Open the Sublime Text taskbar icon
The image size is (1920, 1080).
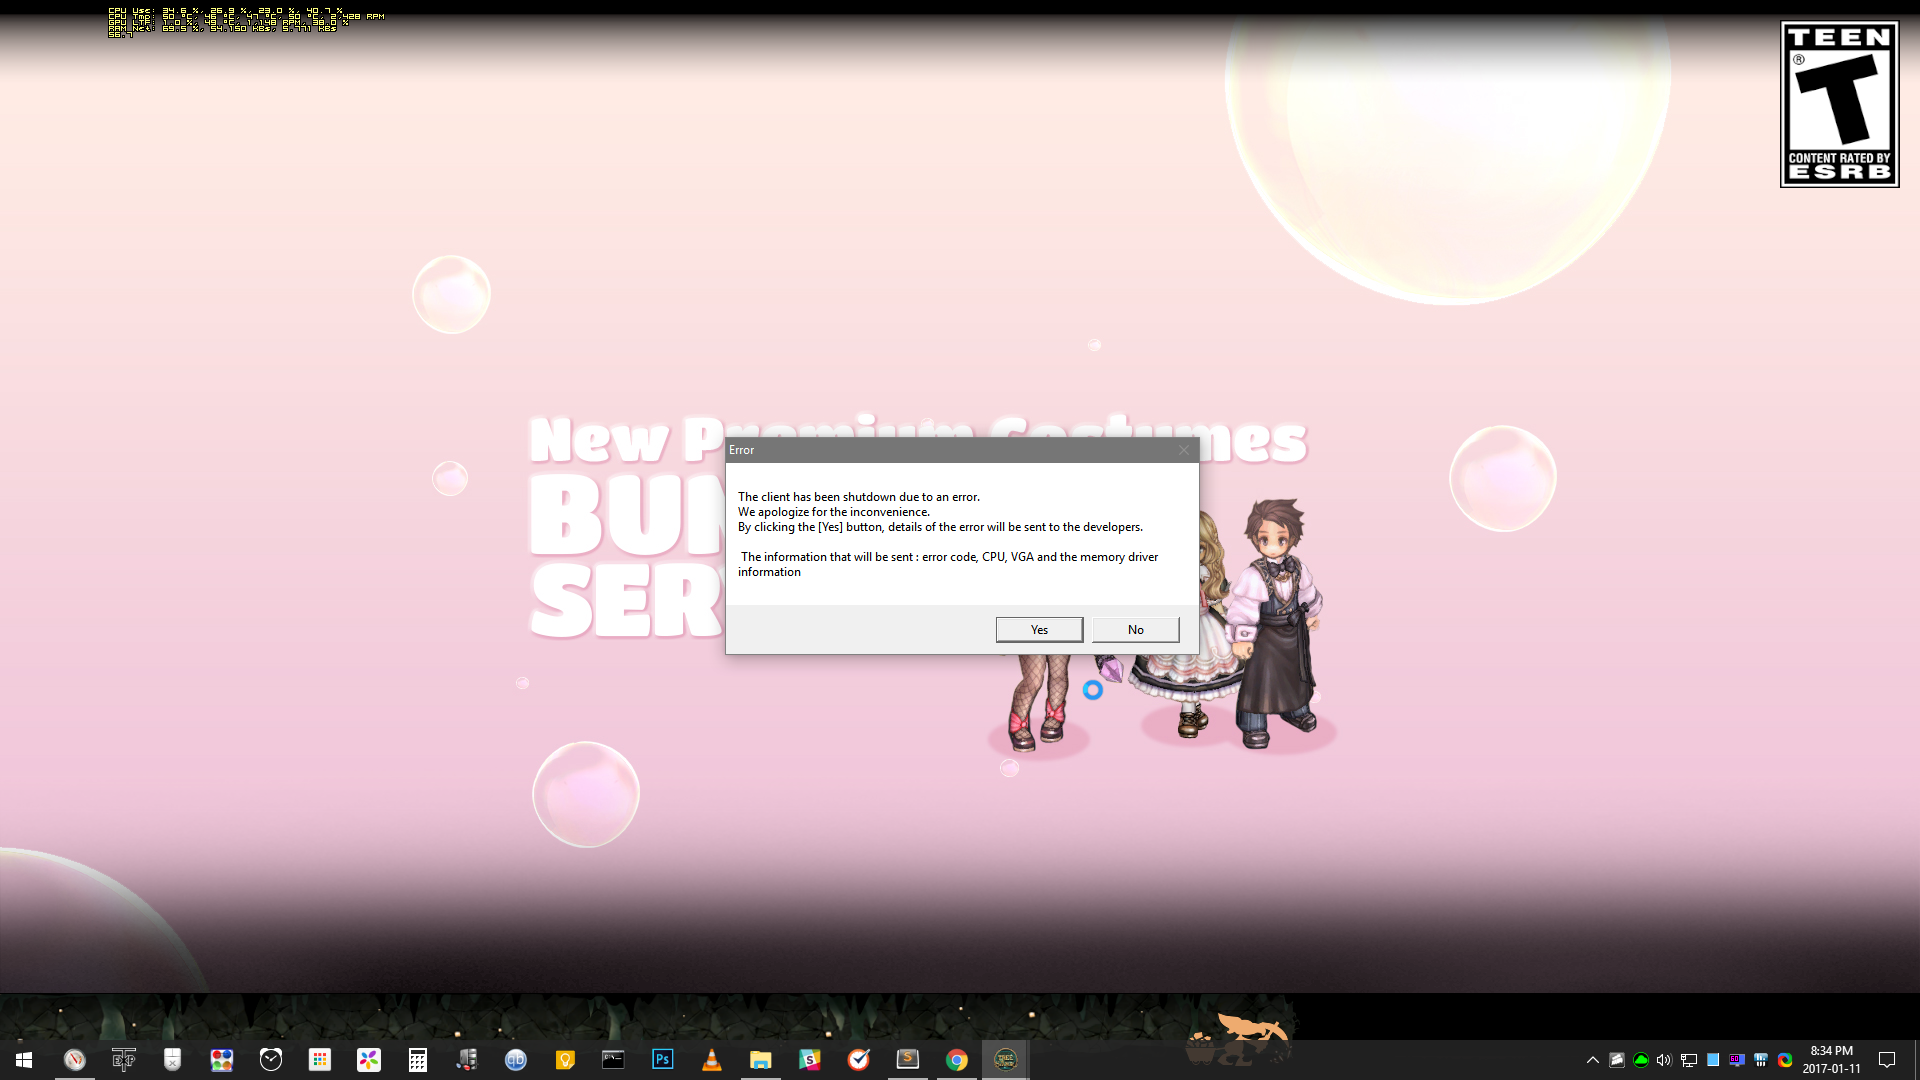[907, 1060]
